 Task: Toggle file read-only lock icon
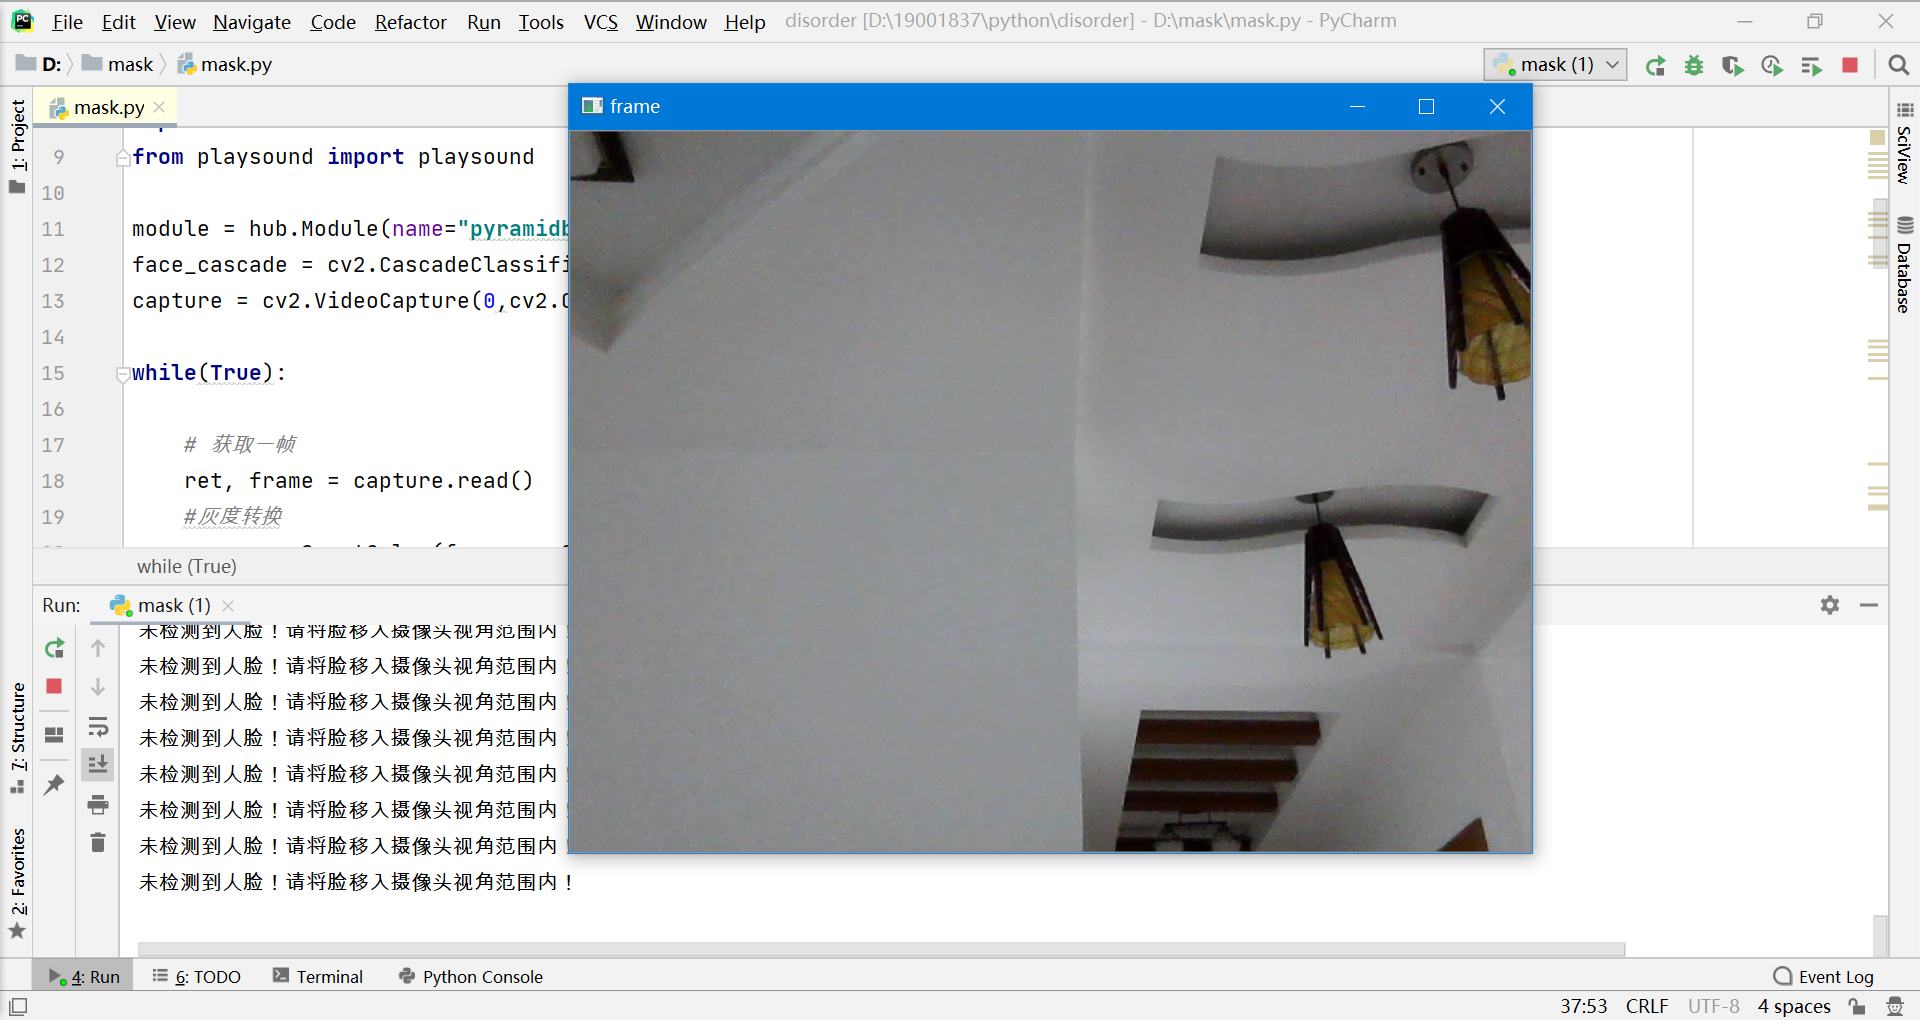[x=1857, y=1006]
